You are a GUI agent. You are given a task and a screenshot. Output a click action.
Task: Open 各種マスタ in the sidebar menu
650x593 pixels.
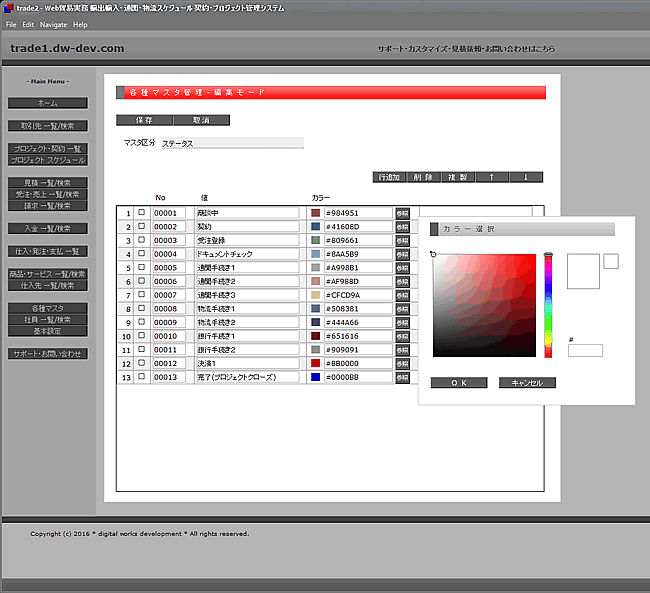tap(48, 308)
